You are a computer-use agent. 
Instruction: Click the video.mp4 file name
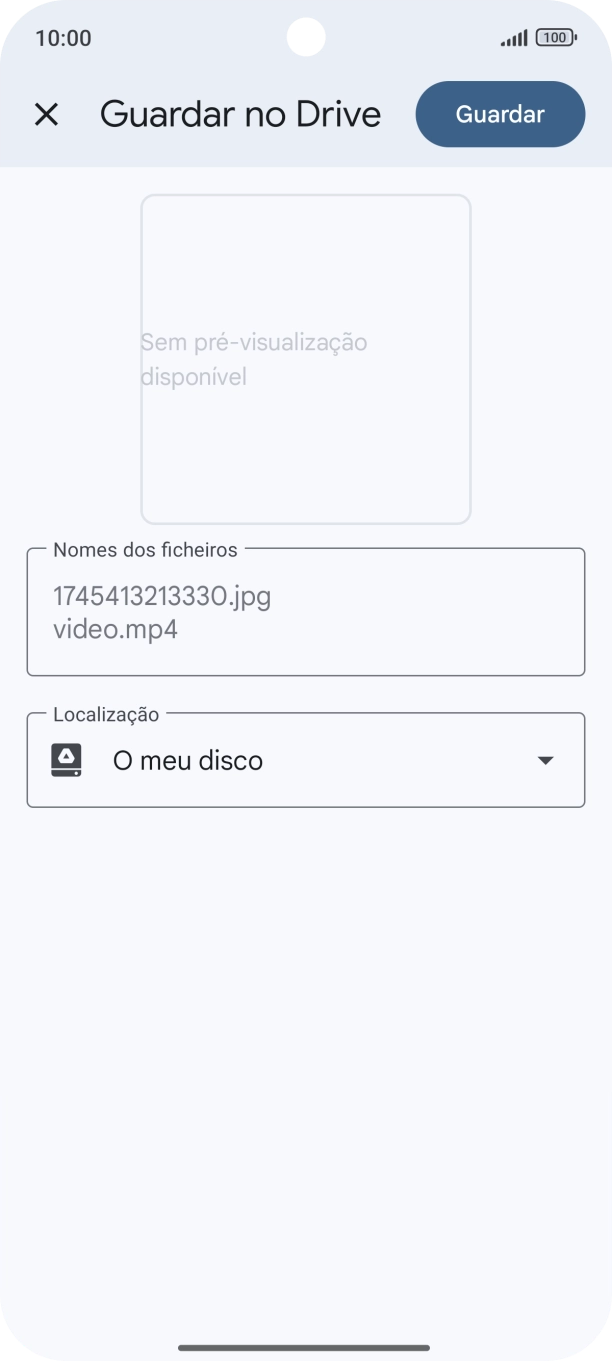point(115,630)
